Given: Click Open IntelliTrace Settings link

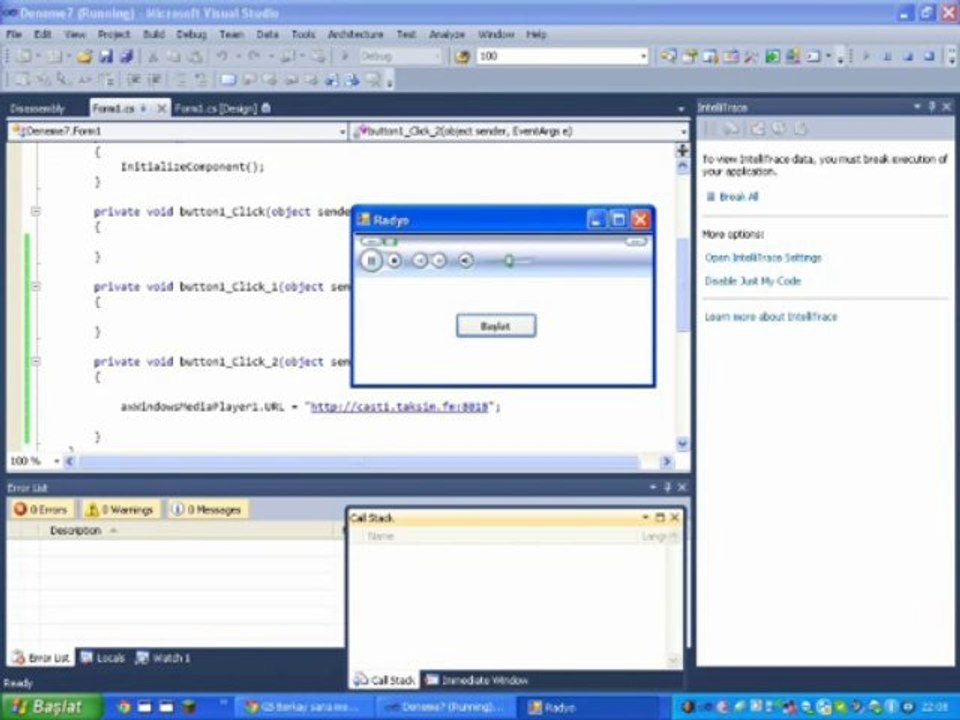Looking at the screenshot, I should 763,258.
